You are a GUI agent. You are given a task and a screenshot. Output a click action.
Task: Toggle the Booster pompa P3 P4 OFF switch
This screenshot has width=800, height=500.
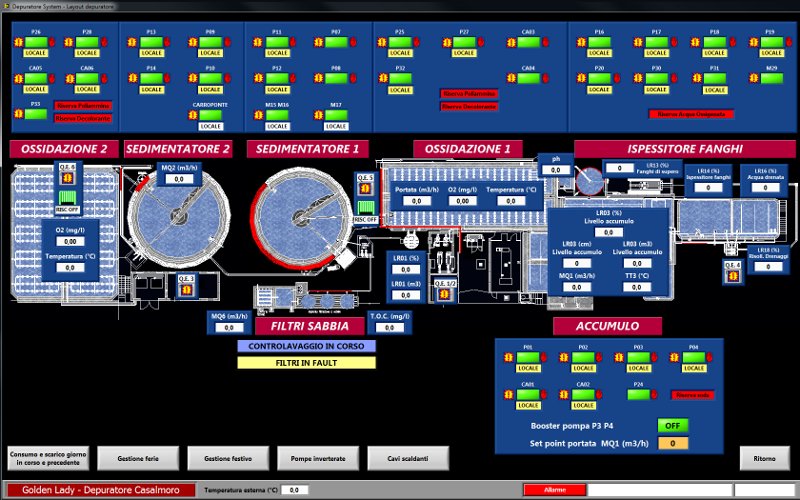click(x=672, y=426)
